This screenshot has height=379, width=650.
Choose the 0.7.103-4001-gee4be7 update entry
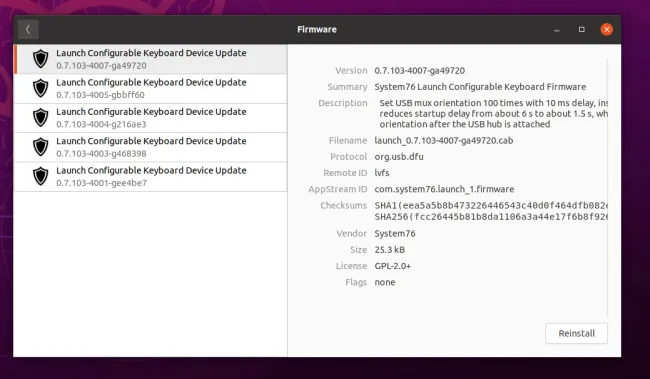click(x=150, y=177)
